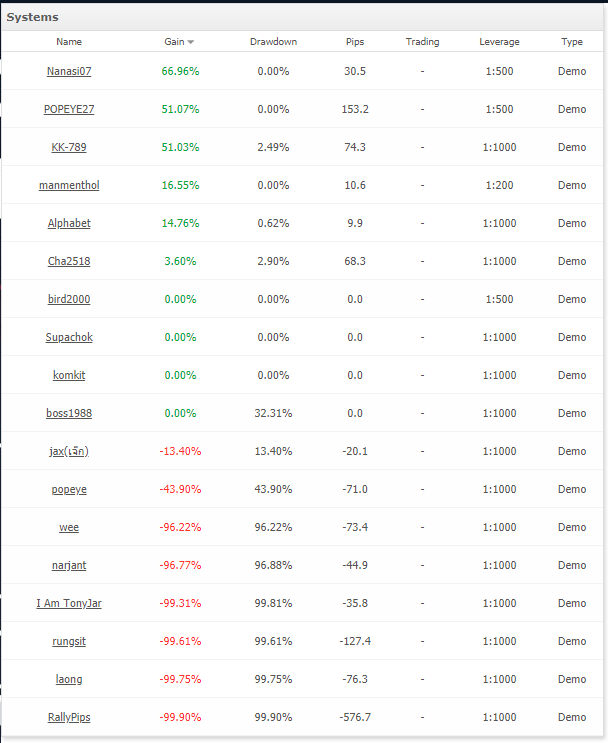Open the RallyPips system page
The height and width of the screenshot is (743, 608).
click(69, 717)
